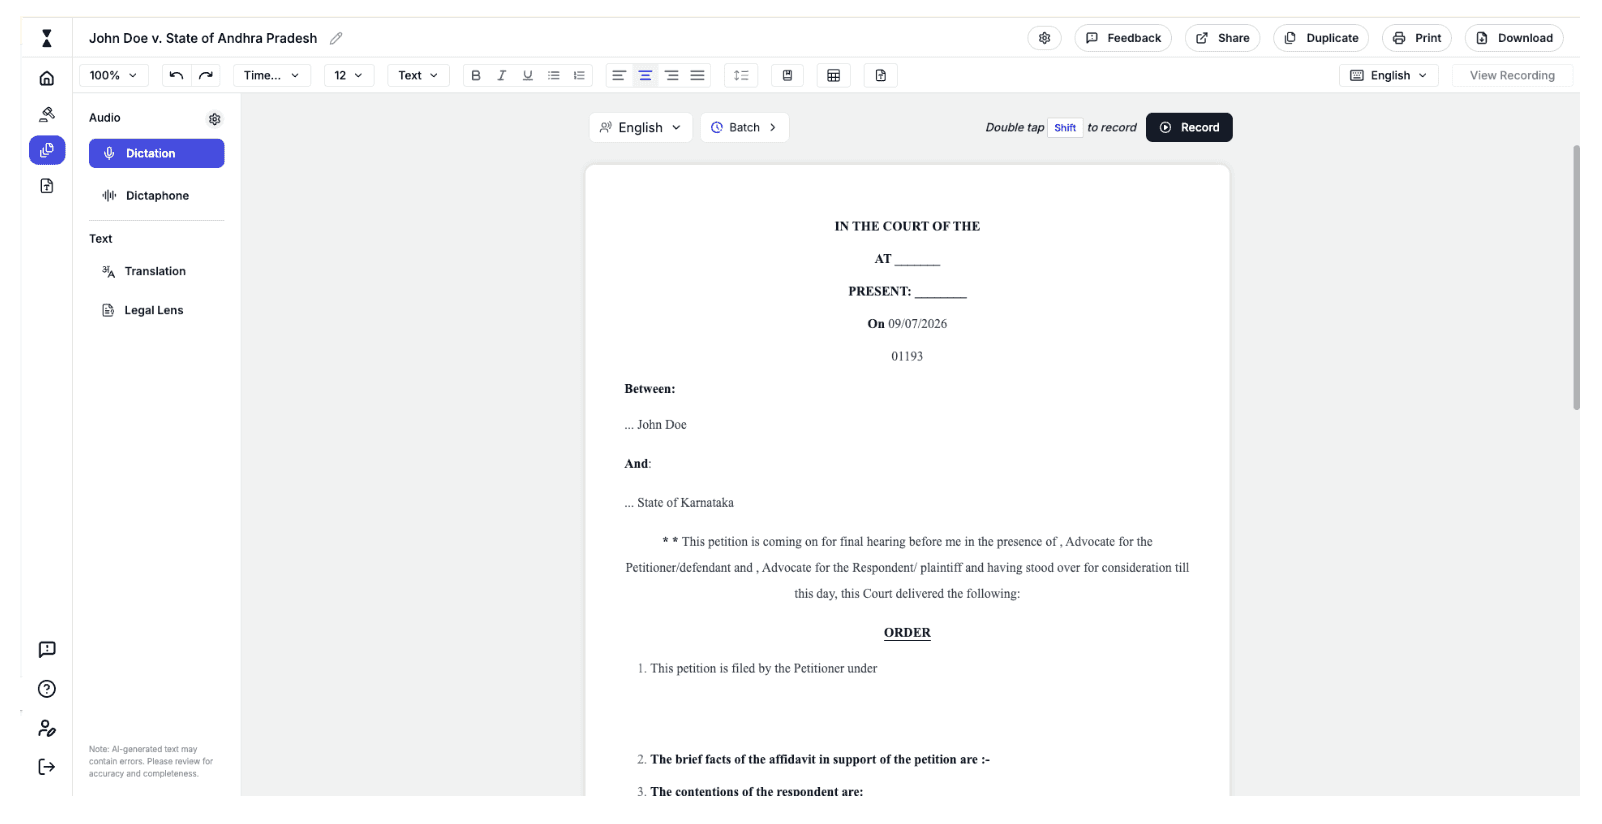Click the Shift key hint badge
This screenshot has height=824, width=1602.
coord(1065,128)
